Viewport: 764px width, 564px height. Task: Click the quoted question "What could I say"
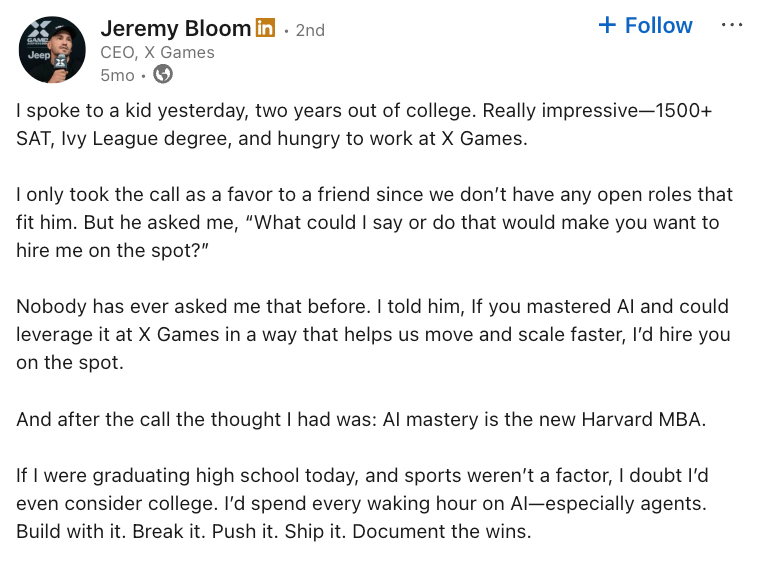click(x=480, y=222)
